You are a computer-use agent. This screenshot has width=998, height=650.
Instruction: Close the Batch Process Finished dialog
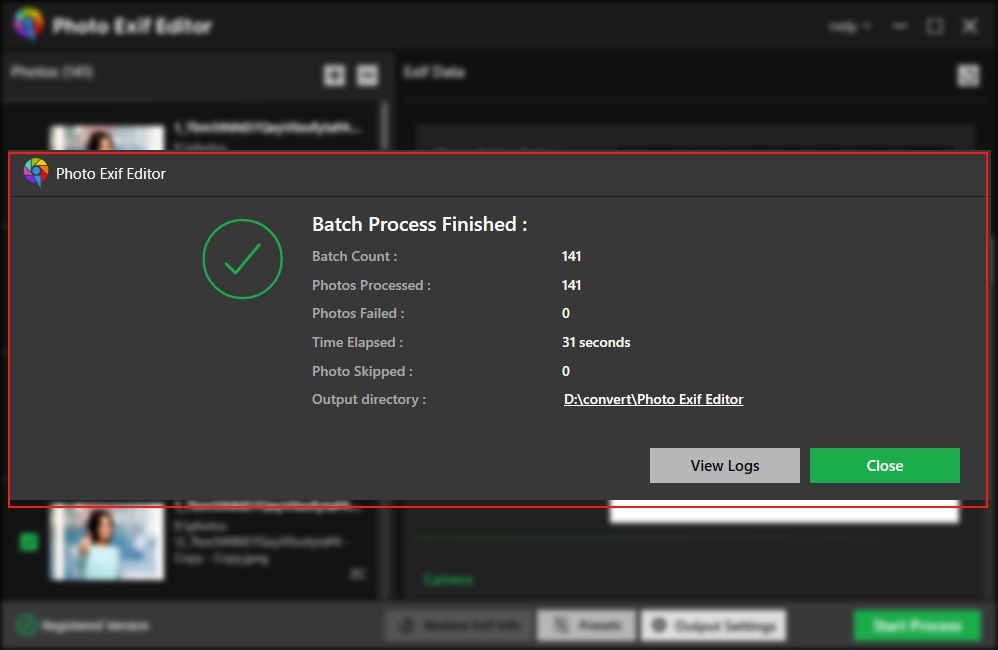tap(884, 465)
